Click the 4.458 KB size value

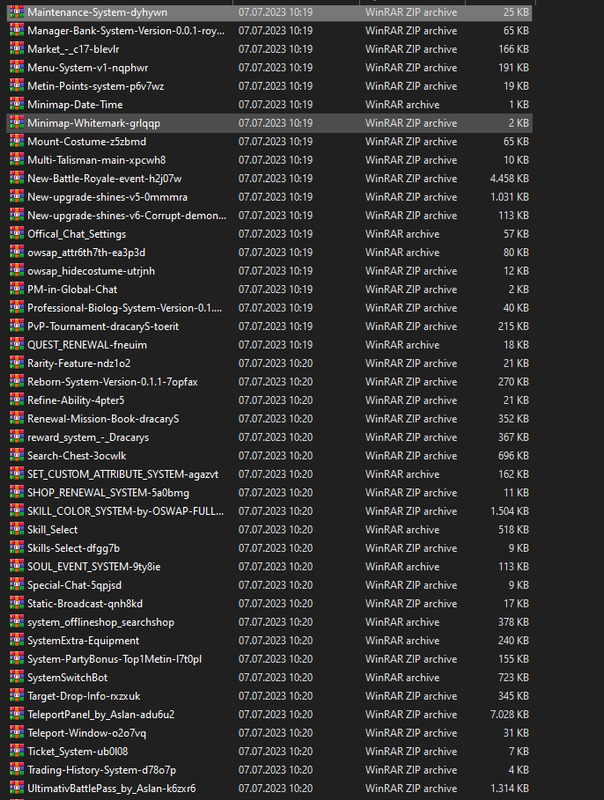pos(509,179)
